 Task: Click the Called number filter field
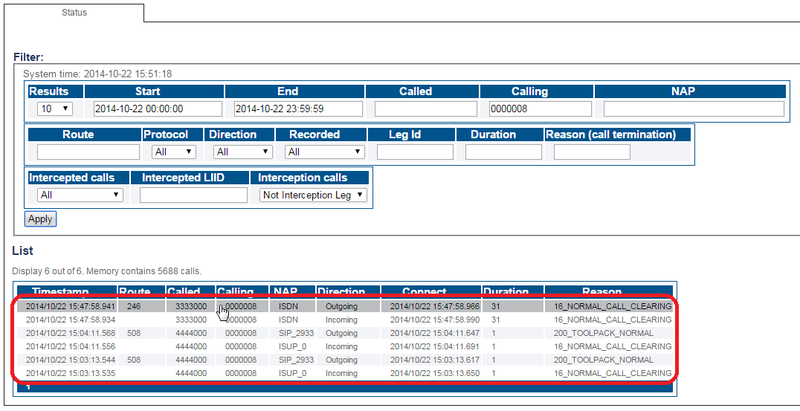click(x=424, y=109)
